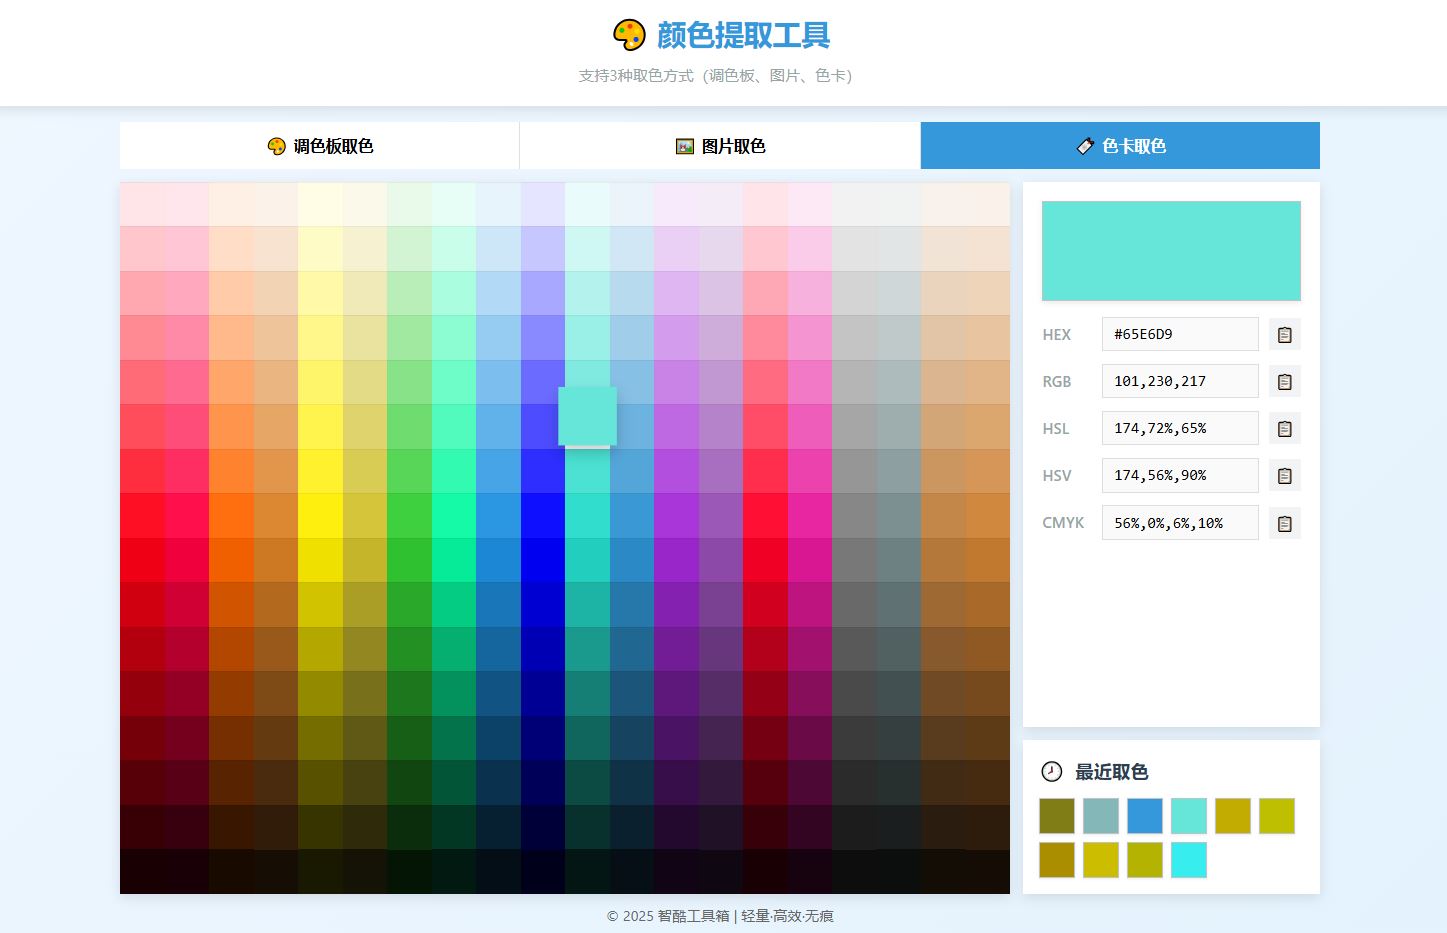Click the HEX field showing #65E6D9

tap(1180, 334)
